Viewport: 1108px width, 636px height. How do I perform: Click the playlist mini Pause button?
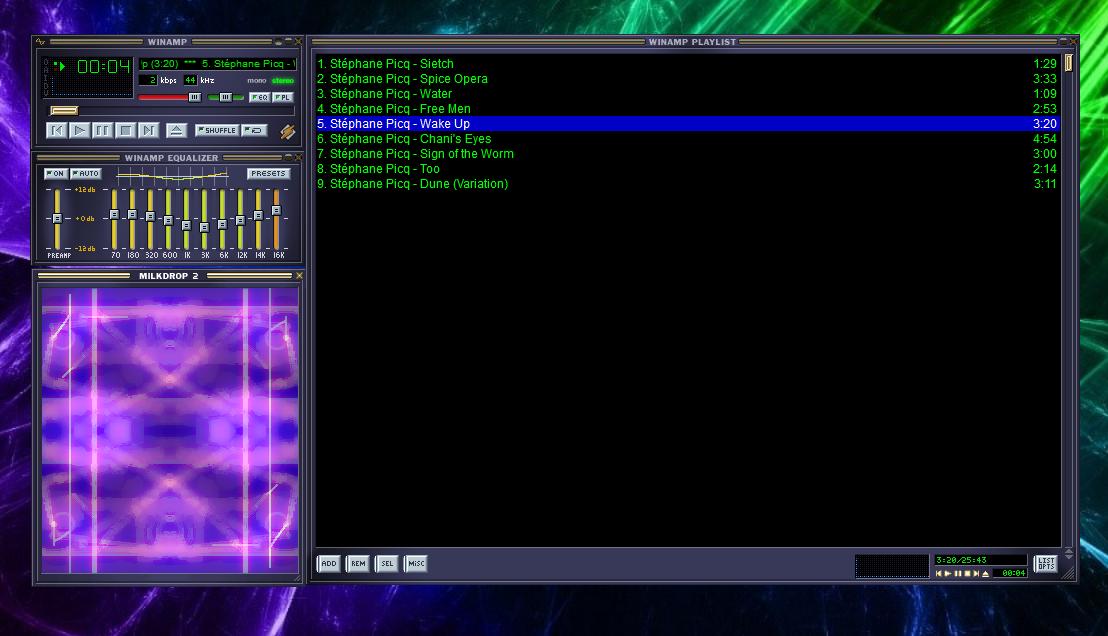(958, 574)
